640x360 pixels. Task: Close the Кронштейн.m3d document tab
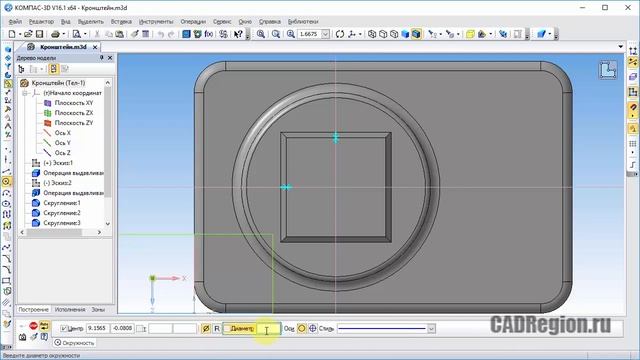tap(95, 47)
